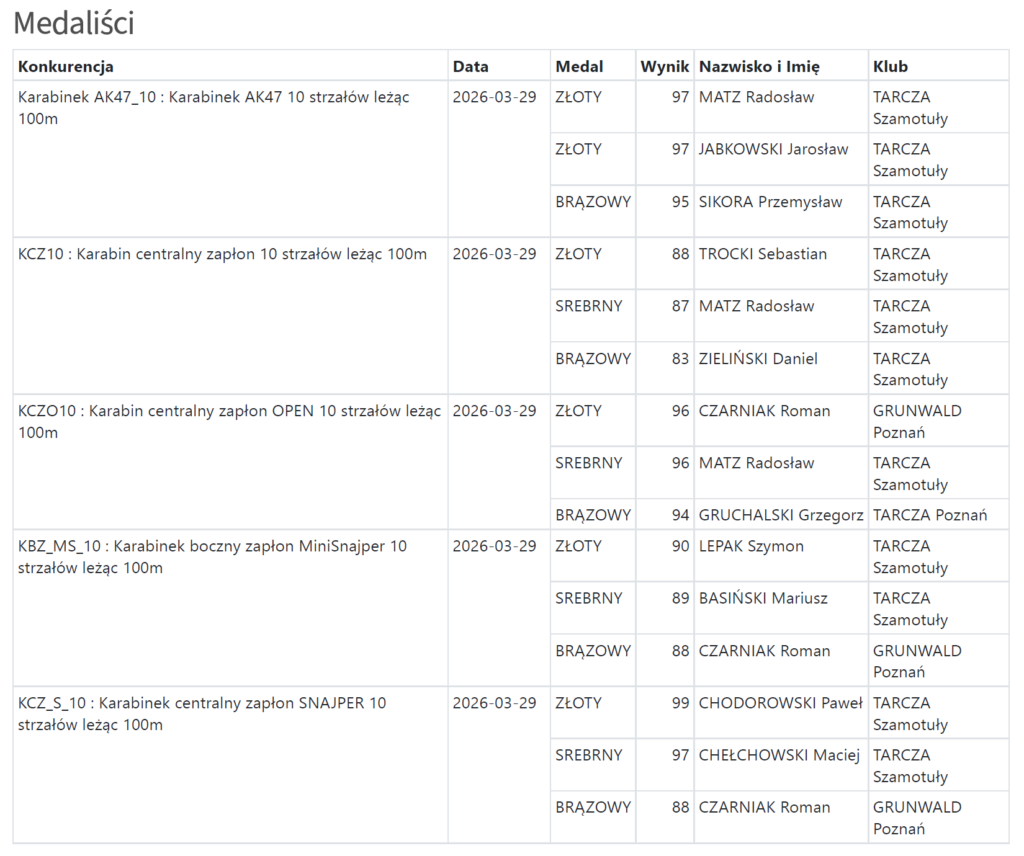Click the score 99 in Wynik column
Screen dimensions: 1024x856
[x=680, y=703]
